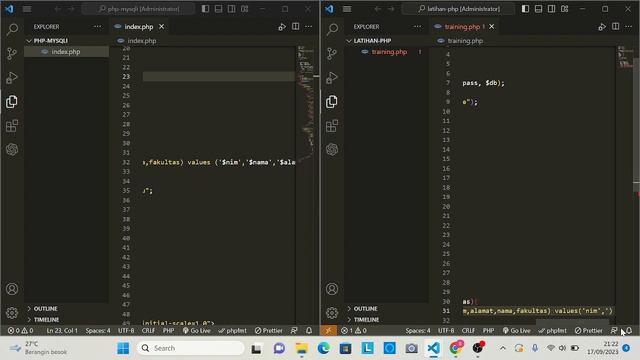Open Explorer more actions in left window
This screenshot has height=360, width=640.
97,27
